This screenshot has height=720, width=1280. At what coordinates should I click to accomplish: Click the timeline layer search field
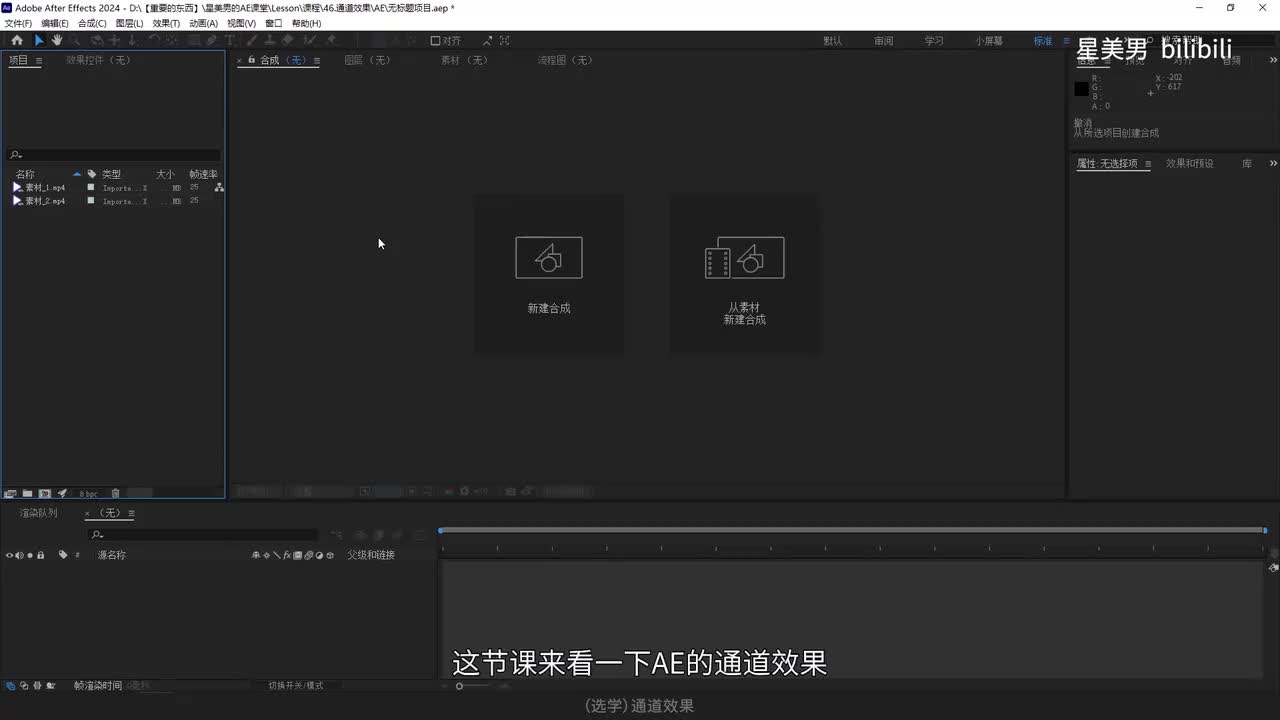point(203,535)
